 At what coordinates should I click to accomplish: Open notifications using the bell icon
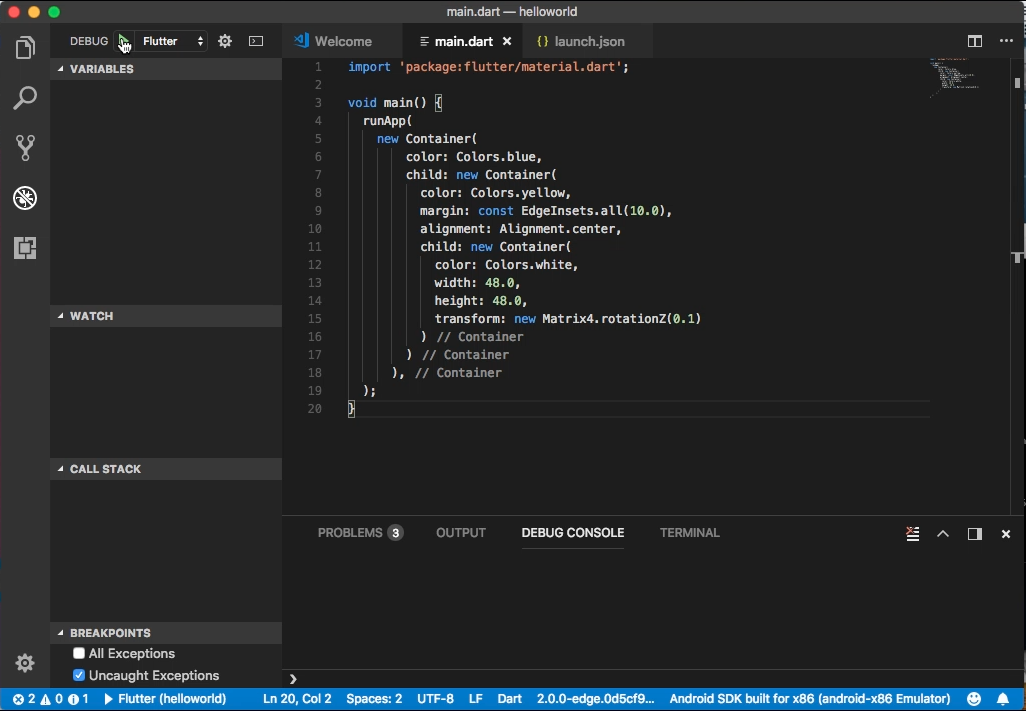[x=1002, y=699]
